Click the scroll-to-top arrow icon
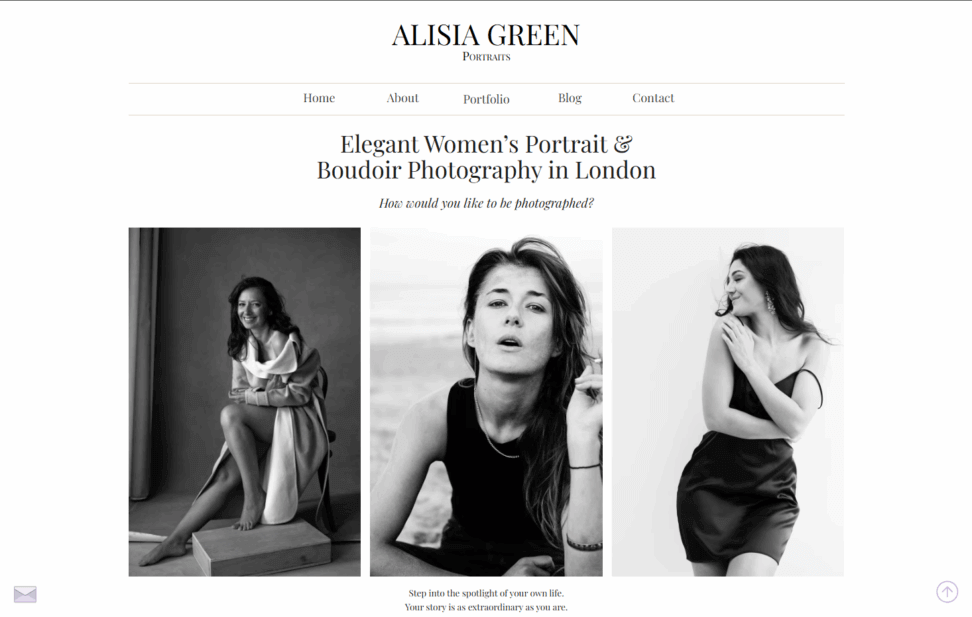 point(947,592)
